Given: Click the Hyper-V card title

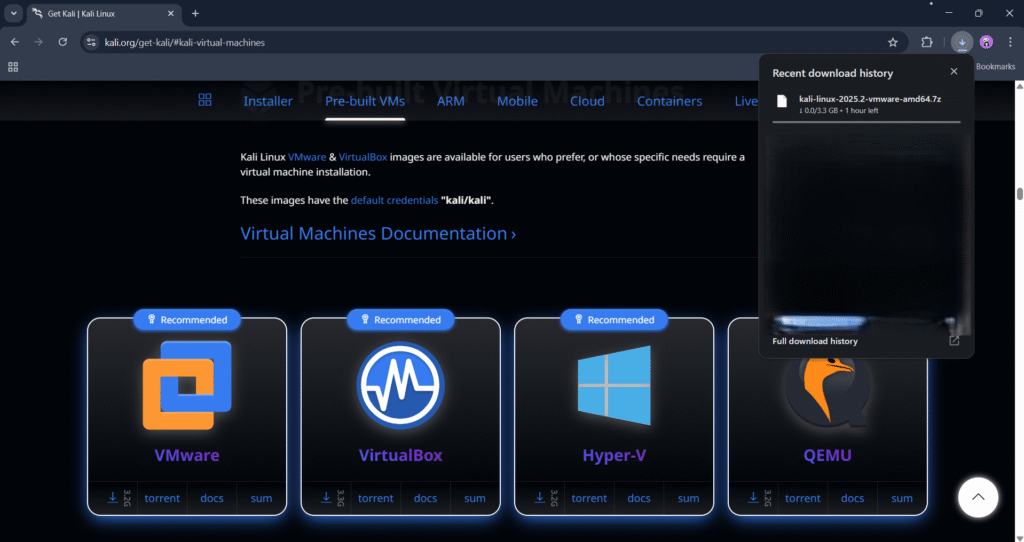Looking at the screenshot, I should point(614,455).
